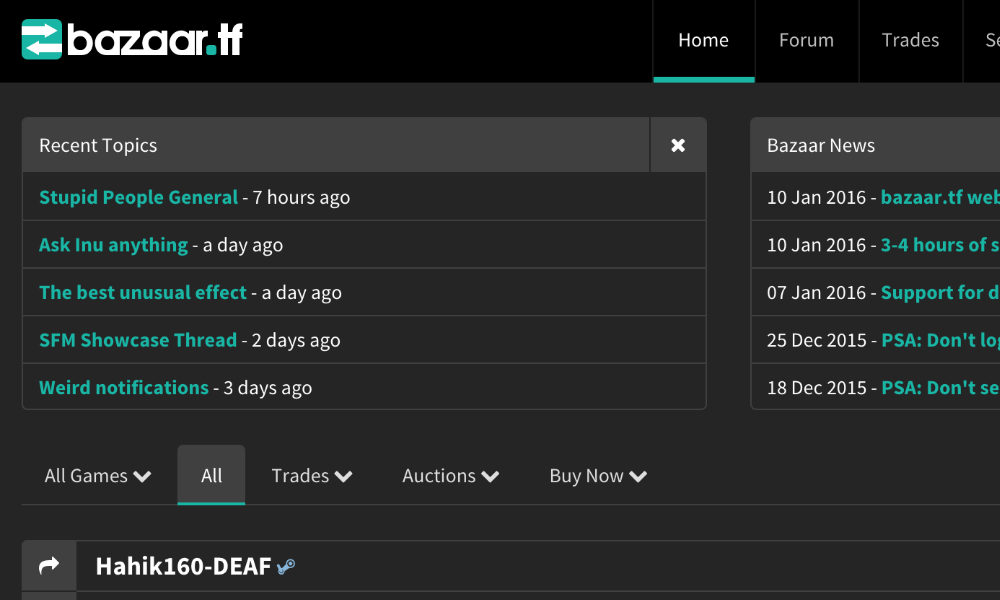Go to the Home navigation tab
The height and width of the screenshot is (600, 1000).
coord(703,41)
